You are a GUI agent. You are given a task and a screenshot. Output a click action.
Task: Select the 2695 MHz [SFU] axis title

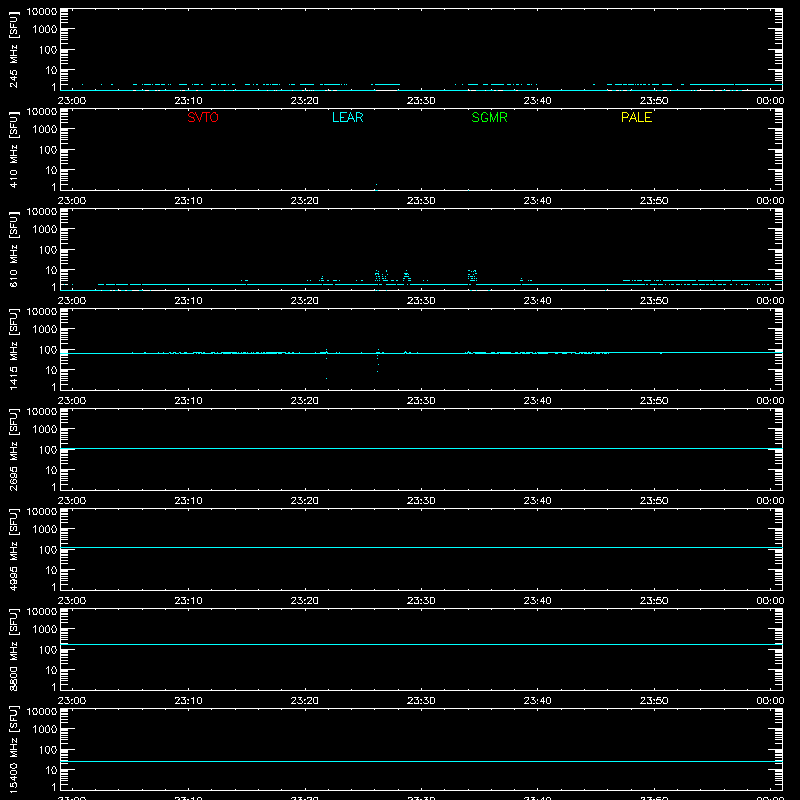pyautogui.click(x=13, y=449)
